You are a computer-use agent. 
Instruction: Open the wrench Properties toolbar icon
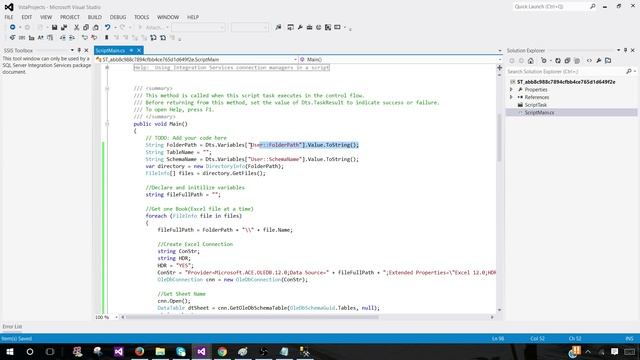pos(300,27)
